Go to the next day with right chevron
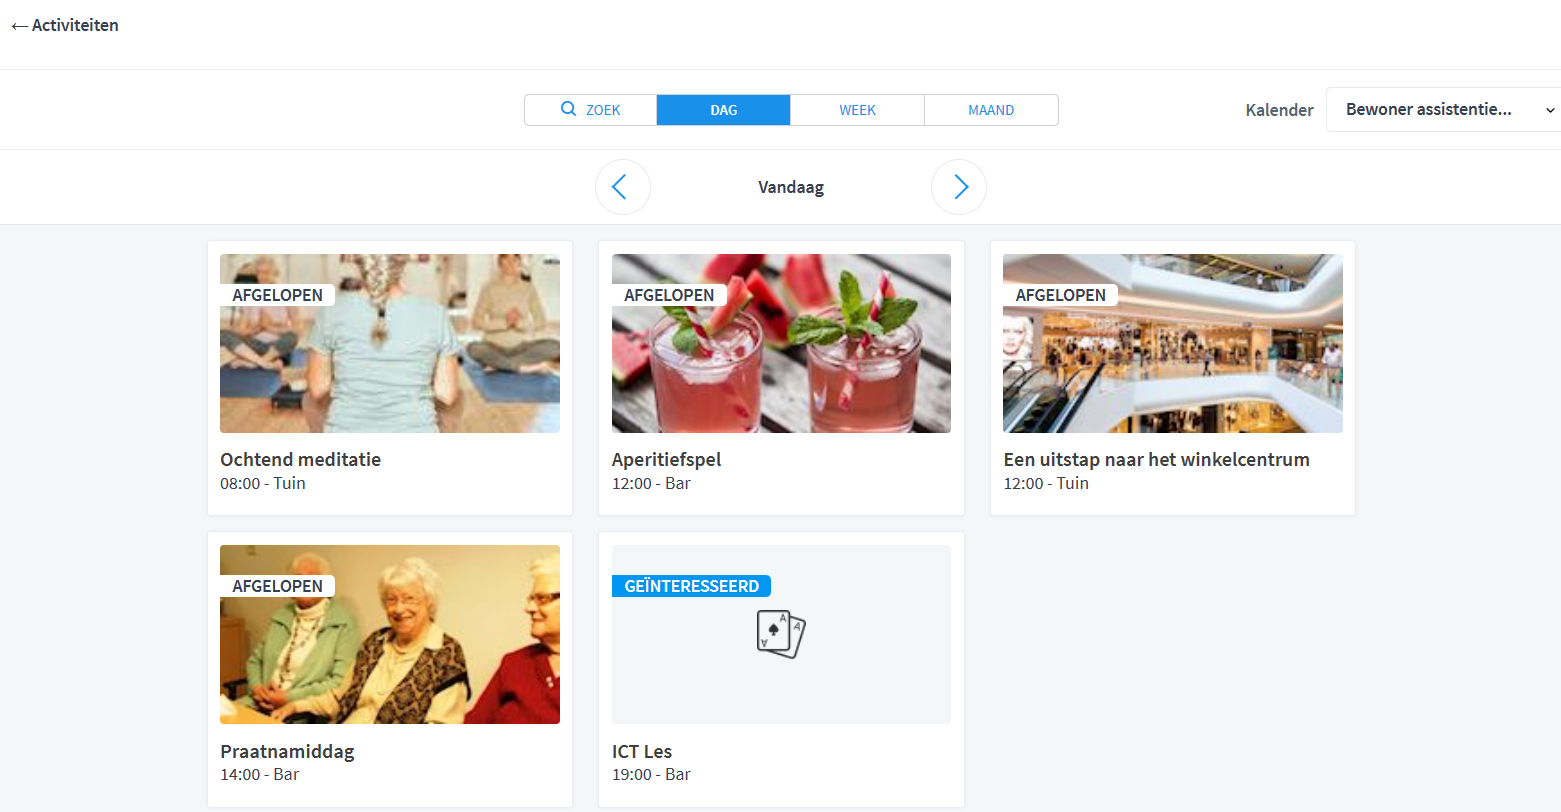The image size is (1561, 812). pyautogui.click(x=958, y=187)
